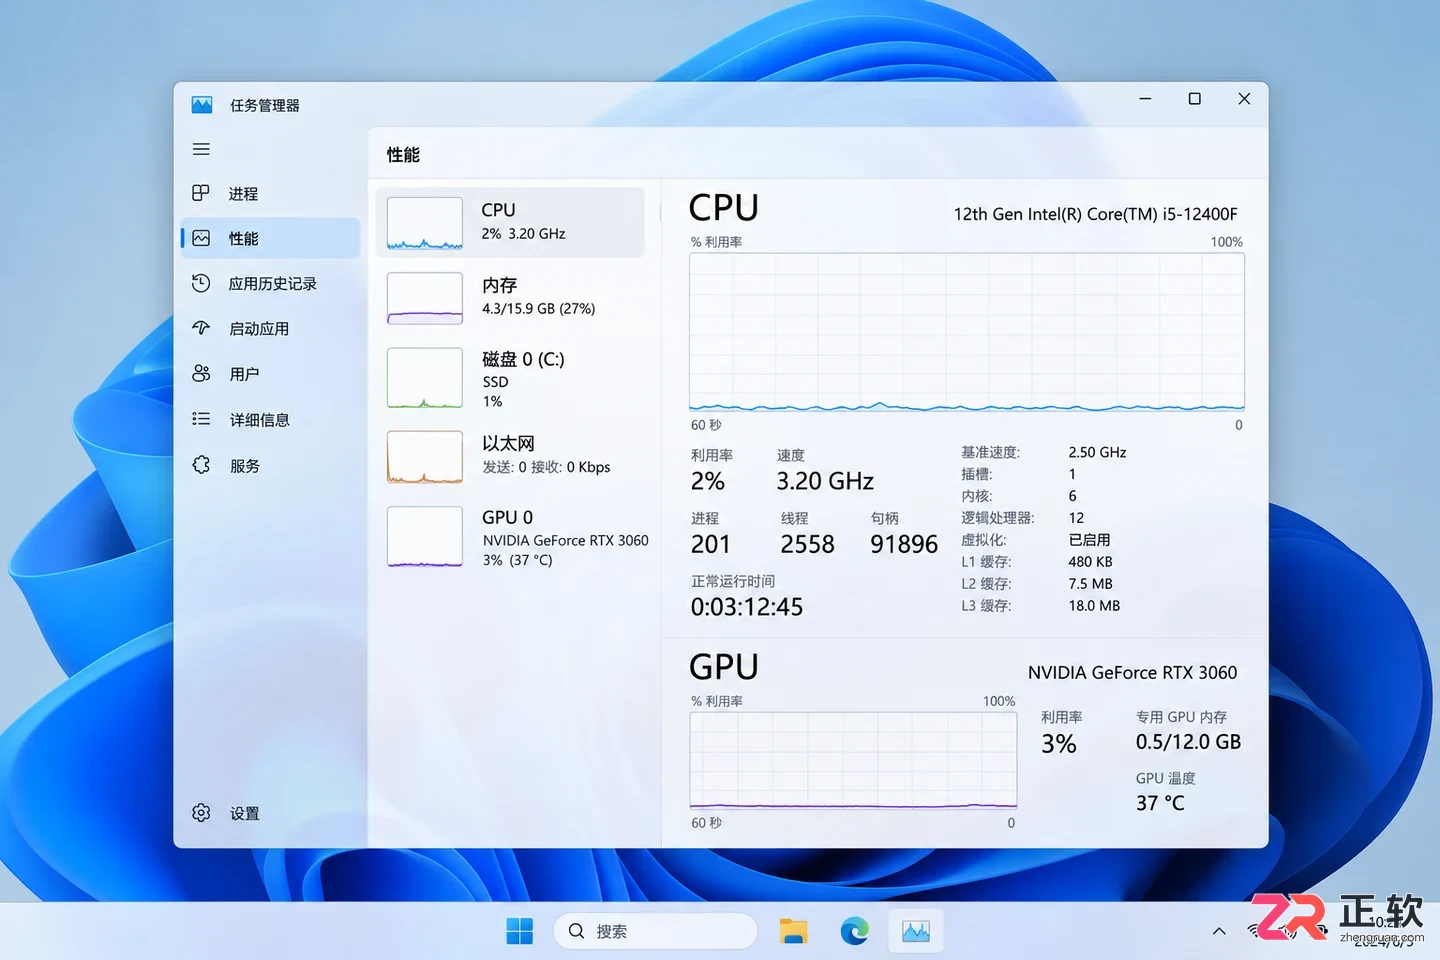This screenshot has height=960, width=1440.
Task: Click the 内核 value 6
Action: click(1072, 496)
